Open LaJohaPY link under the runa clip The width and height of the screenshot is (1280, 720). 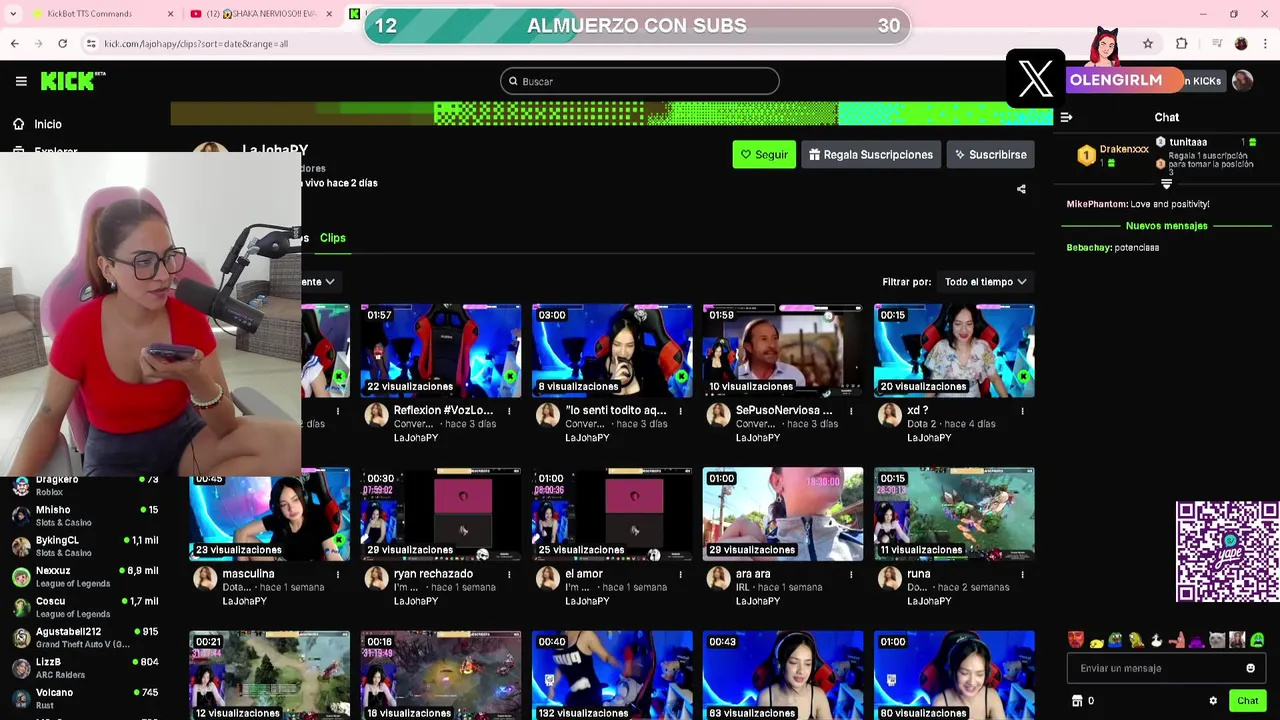coord(929,601)
